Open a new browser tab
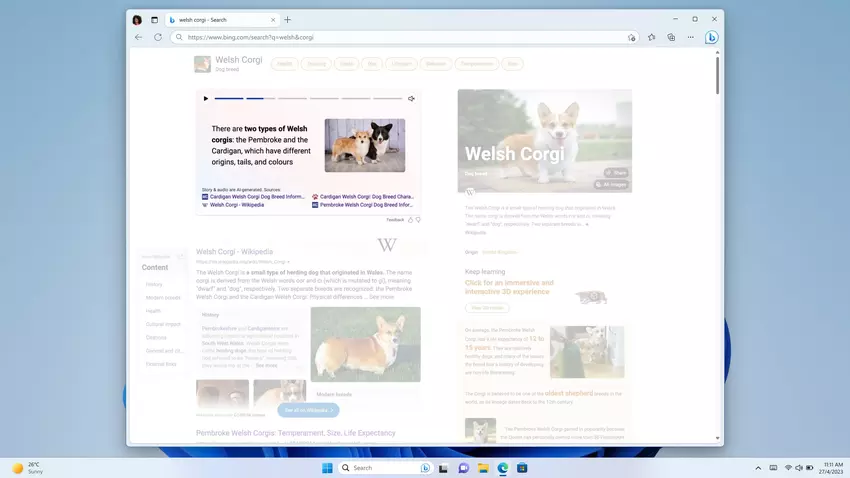This screenshot has width=850, height=478. (x=287, y=19)
